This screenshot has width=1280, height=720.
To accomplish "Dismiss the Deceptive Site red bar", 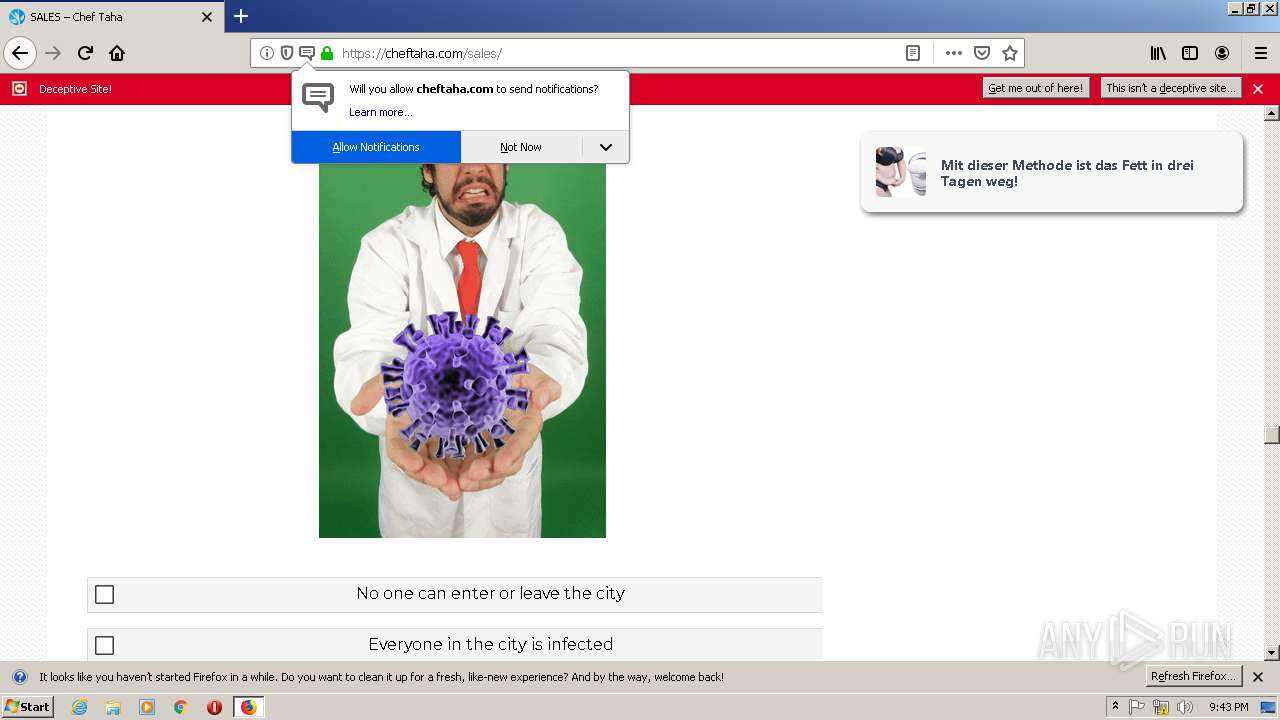I will (x=1258, y=89).
